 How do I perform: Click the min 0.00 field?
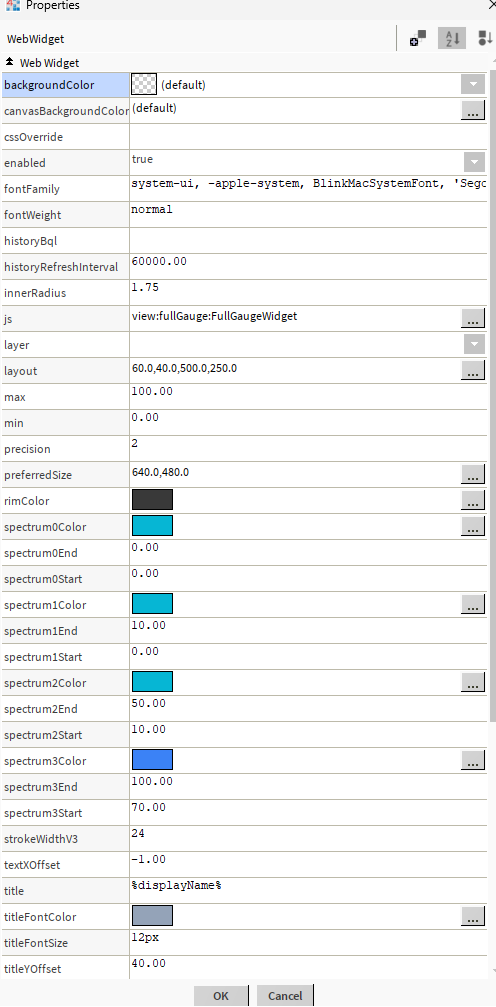coord(308,423)
